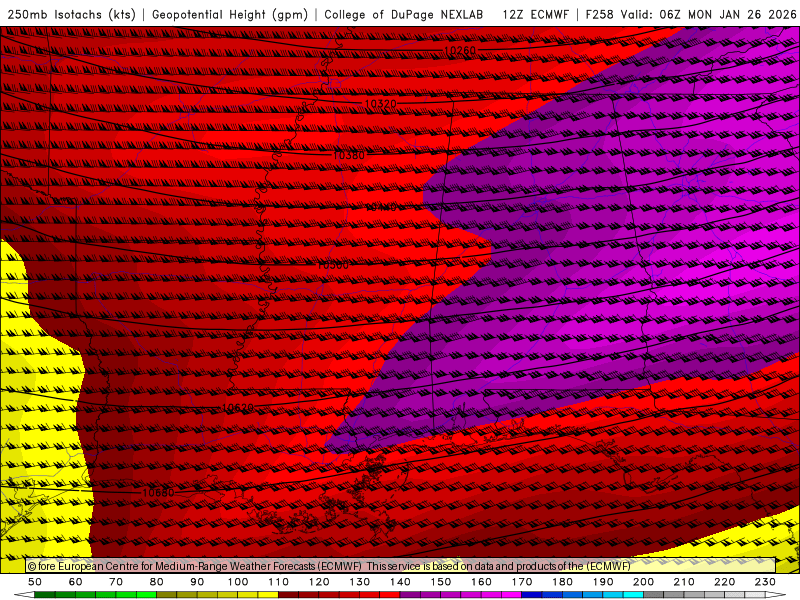Image resolution: width=800 pixels, height=600 pixels.
Task: Click the 130 value on color scale
Action: tap(360, 582)
